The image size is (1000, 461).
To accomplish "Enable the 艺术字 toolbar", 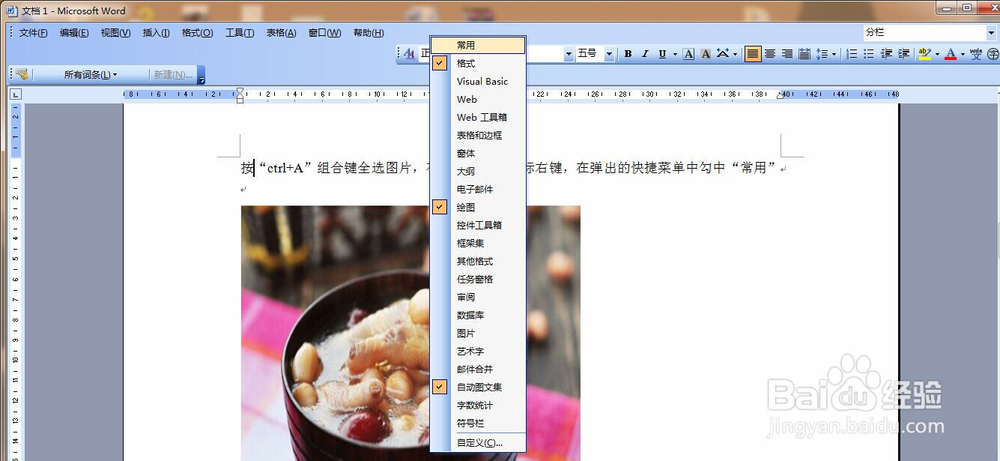I will tap(478, 351).
